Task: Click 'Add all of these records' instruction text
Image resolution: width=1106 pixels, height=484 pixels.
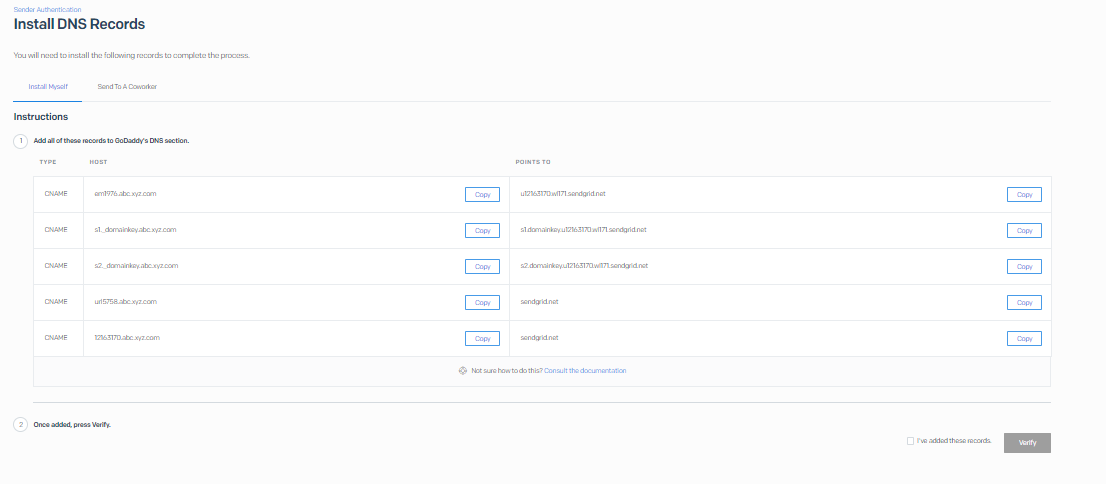Action: [111, 140]
